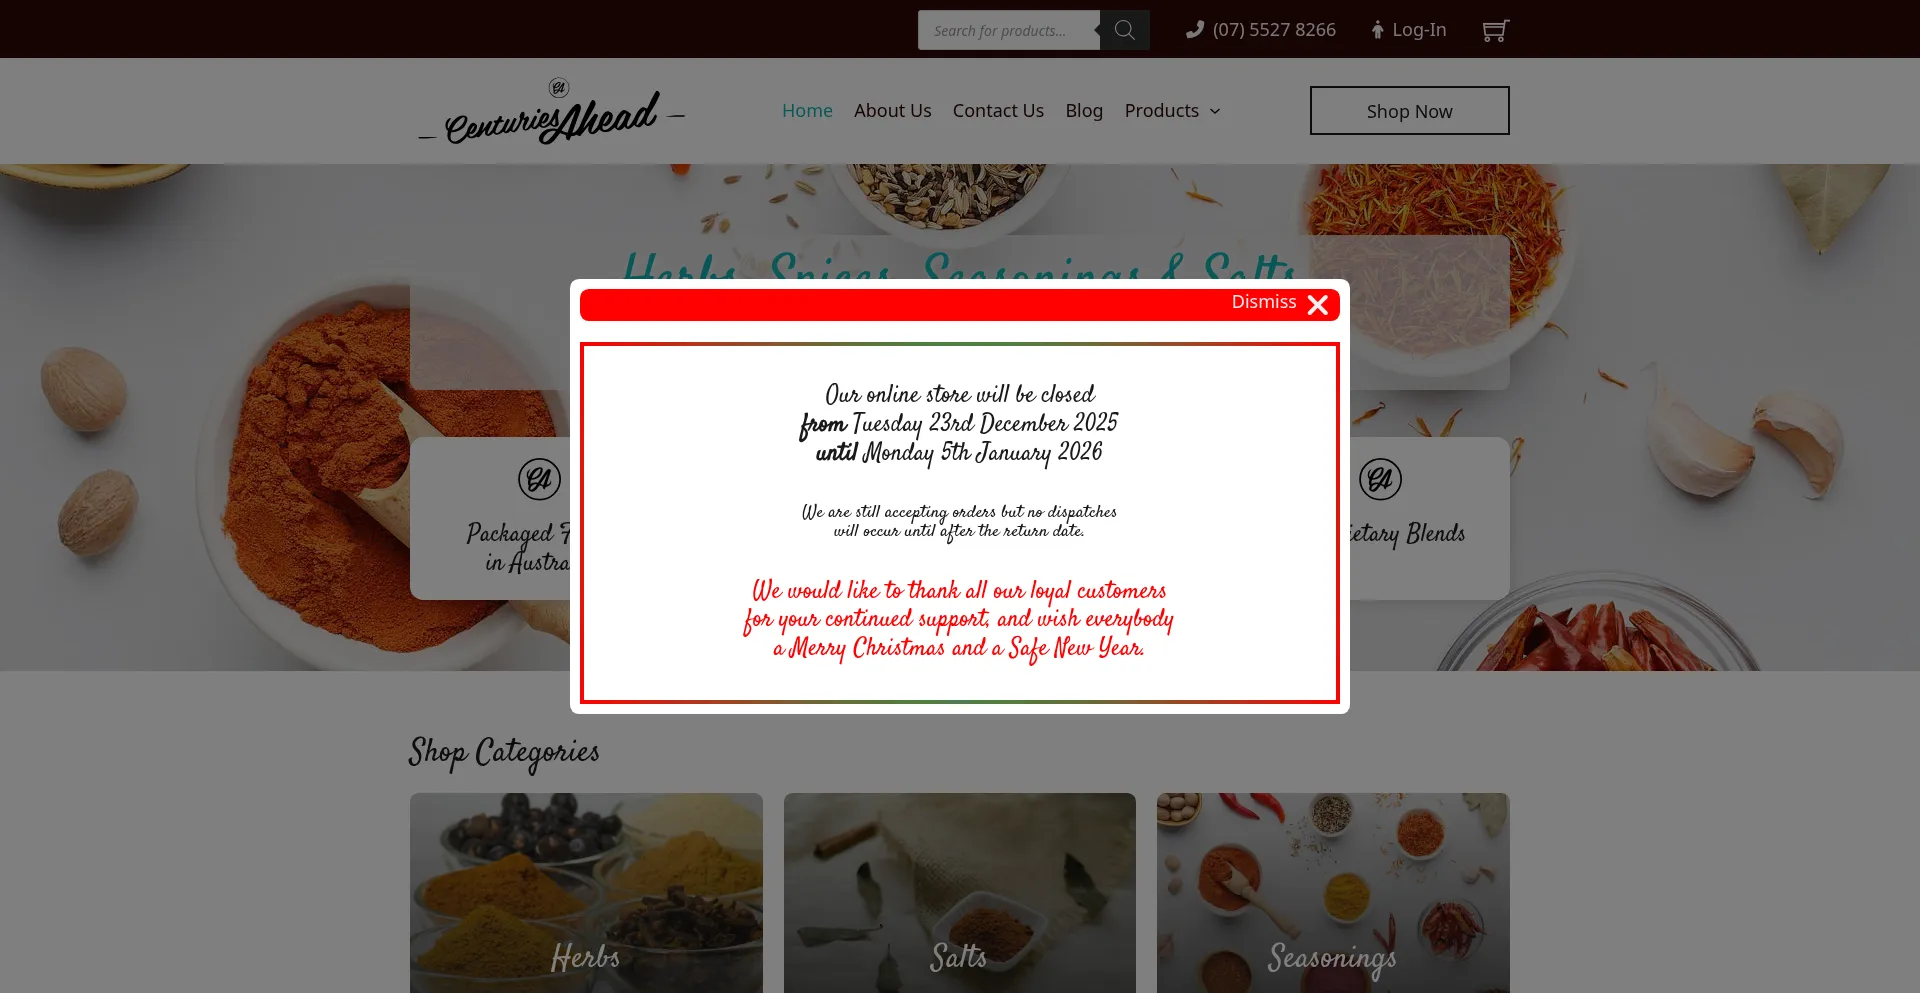Open the Seasonings category thumbnail
1920x993 pixels.
(x=1333, y=893)
